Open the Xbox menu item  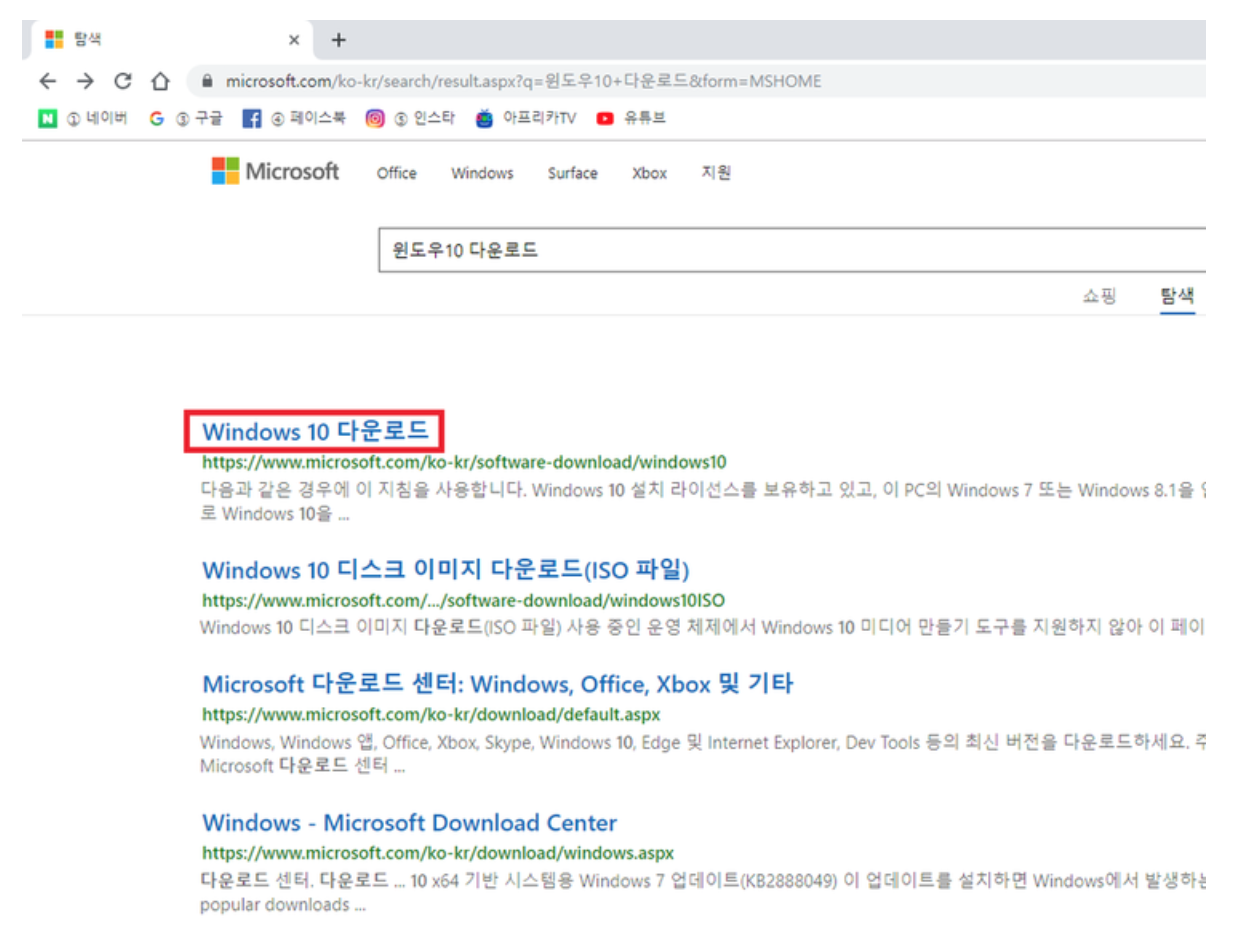(x=649, y=173)
